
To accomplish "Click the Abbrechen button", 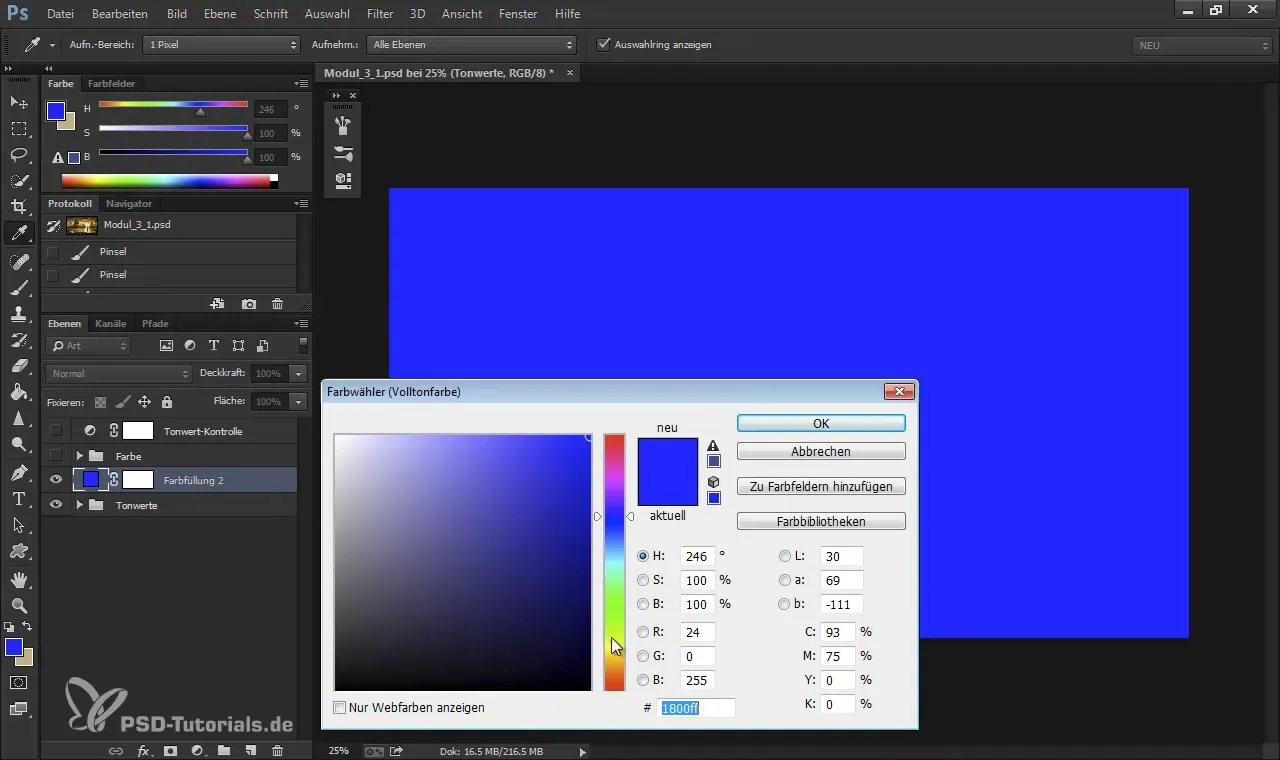I will 821,451.
